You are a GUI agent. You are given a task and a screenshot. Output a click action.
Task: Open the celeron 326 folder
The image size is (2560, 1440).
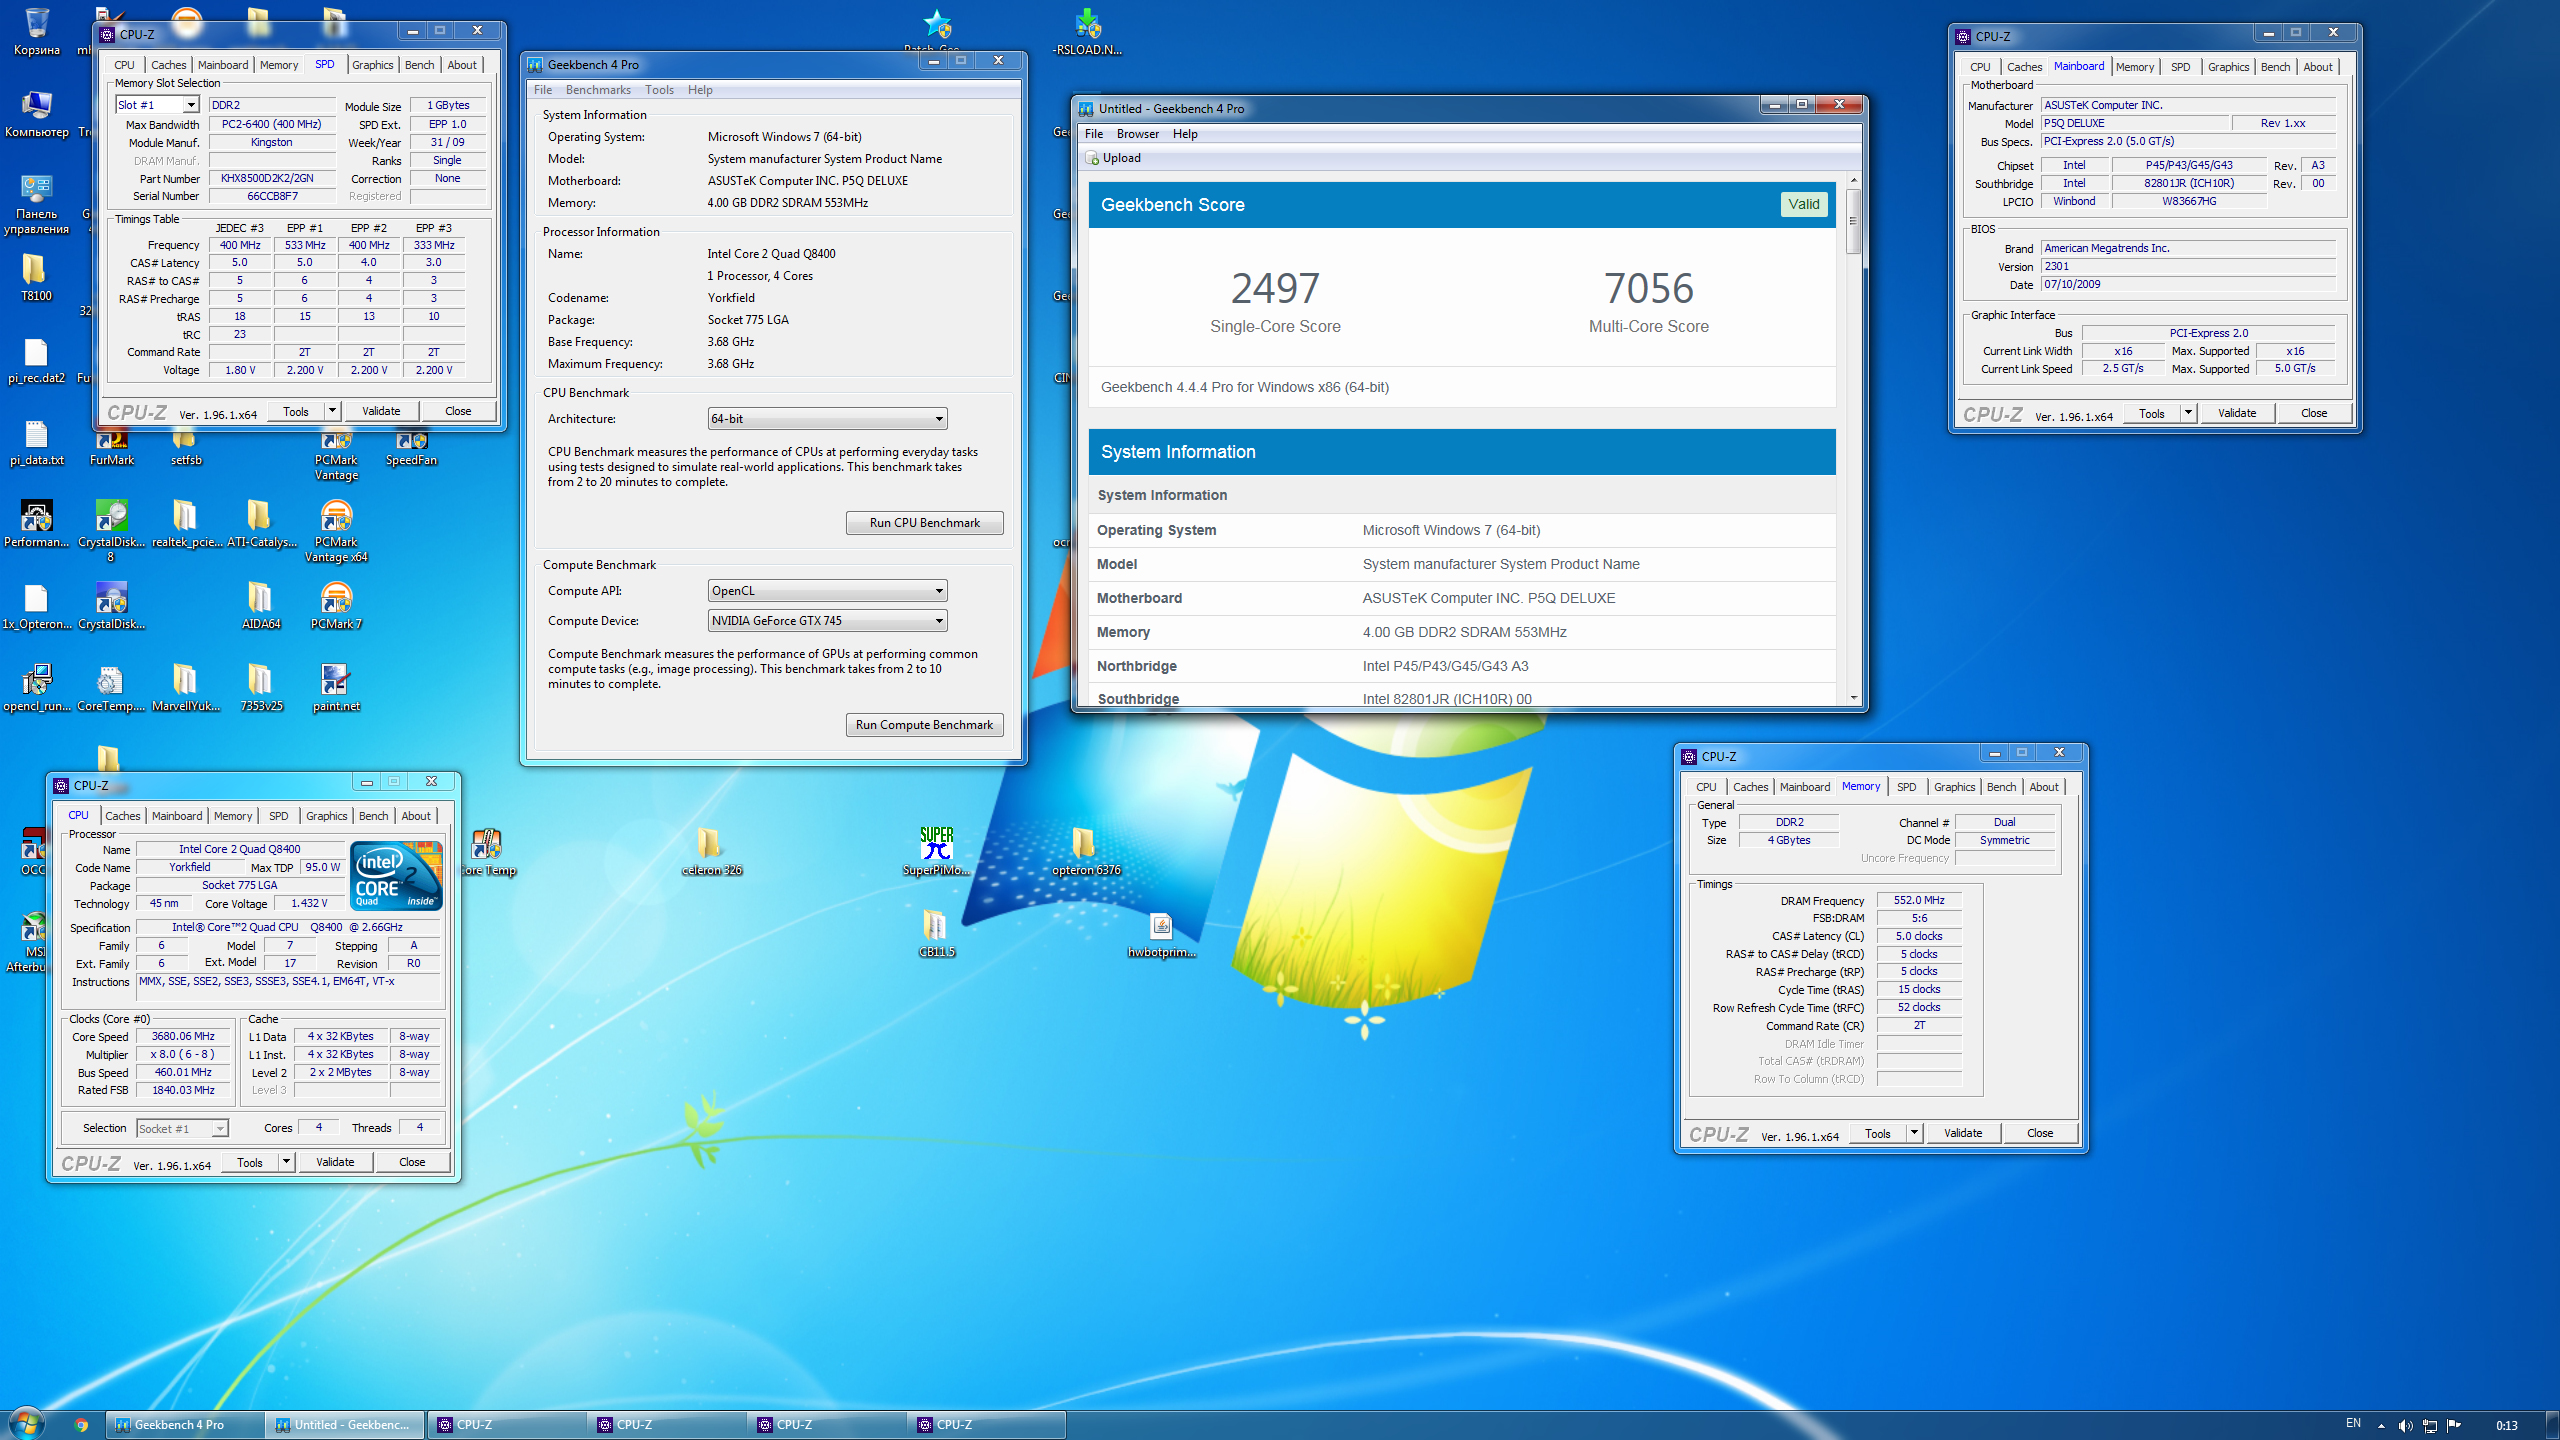coord(711,852)
